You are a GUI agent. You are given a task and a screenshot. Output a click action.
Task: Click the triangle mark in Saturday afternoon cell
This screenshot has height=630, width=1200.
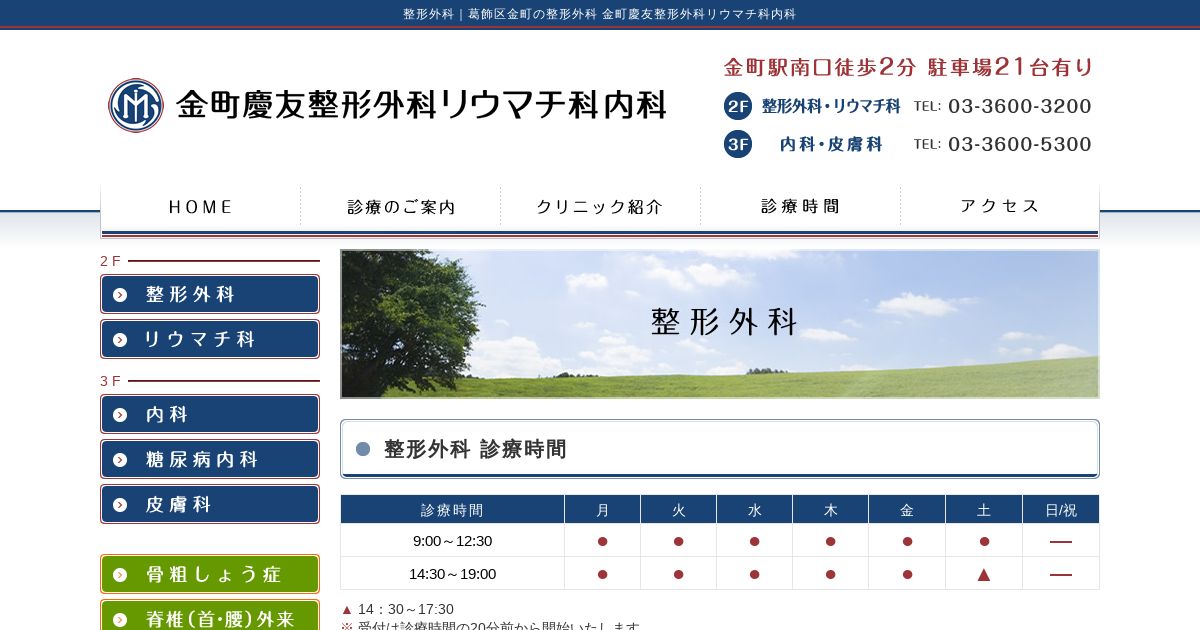(984, 574)
